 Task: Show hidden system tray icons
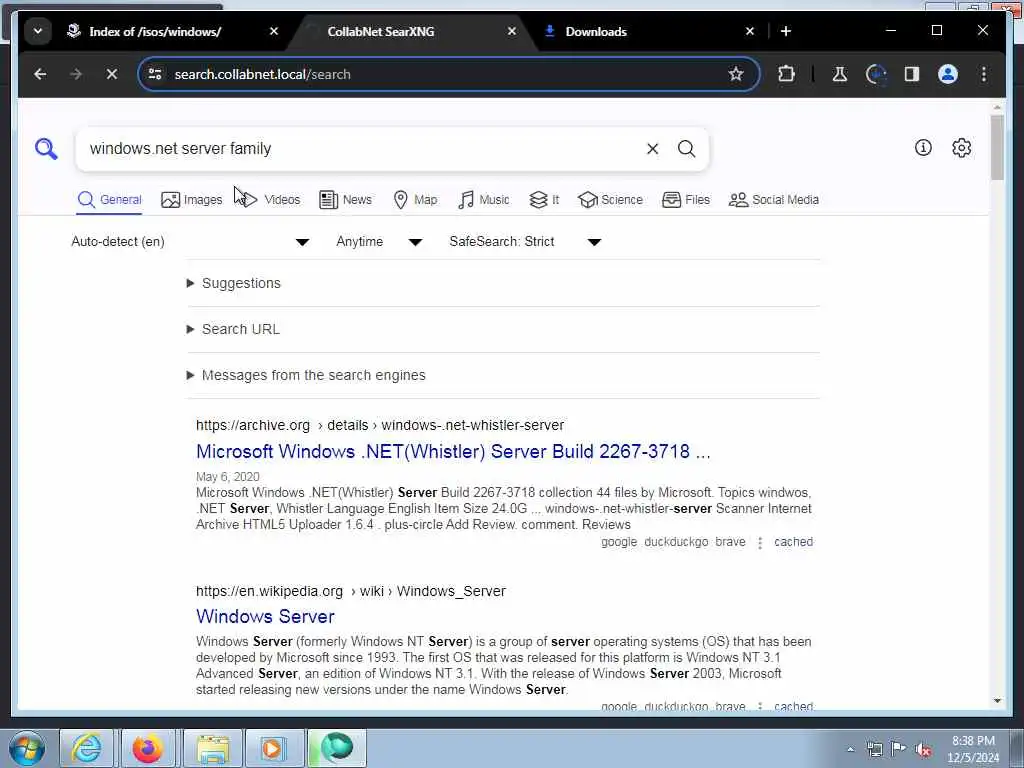tap(850, 750)
